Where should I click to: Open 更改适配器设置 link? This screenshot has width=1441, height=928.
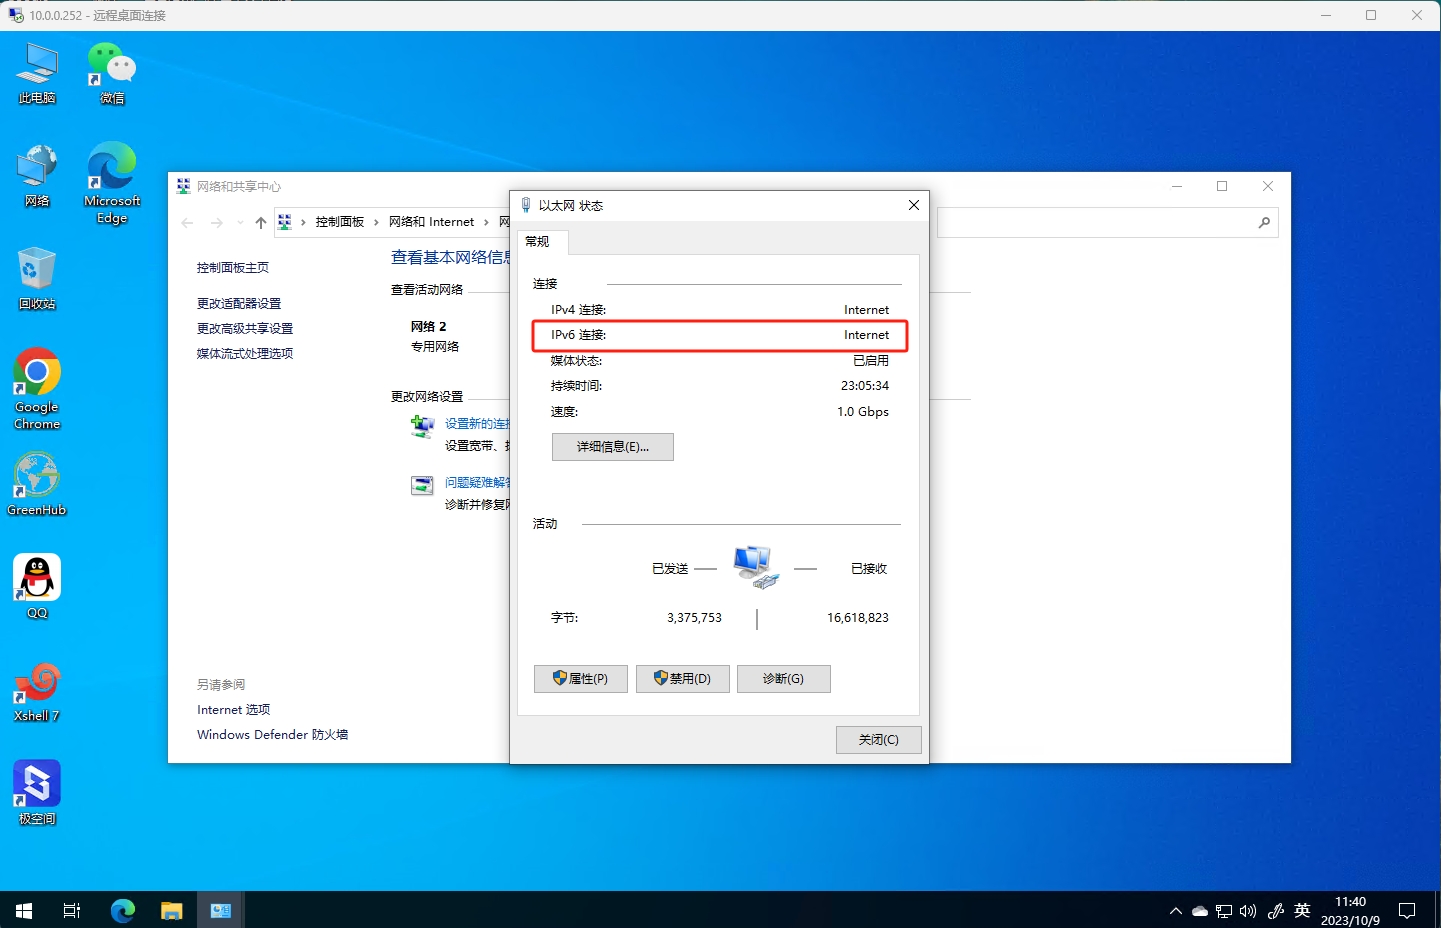pyautogui.click(x=238, y=302)
